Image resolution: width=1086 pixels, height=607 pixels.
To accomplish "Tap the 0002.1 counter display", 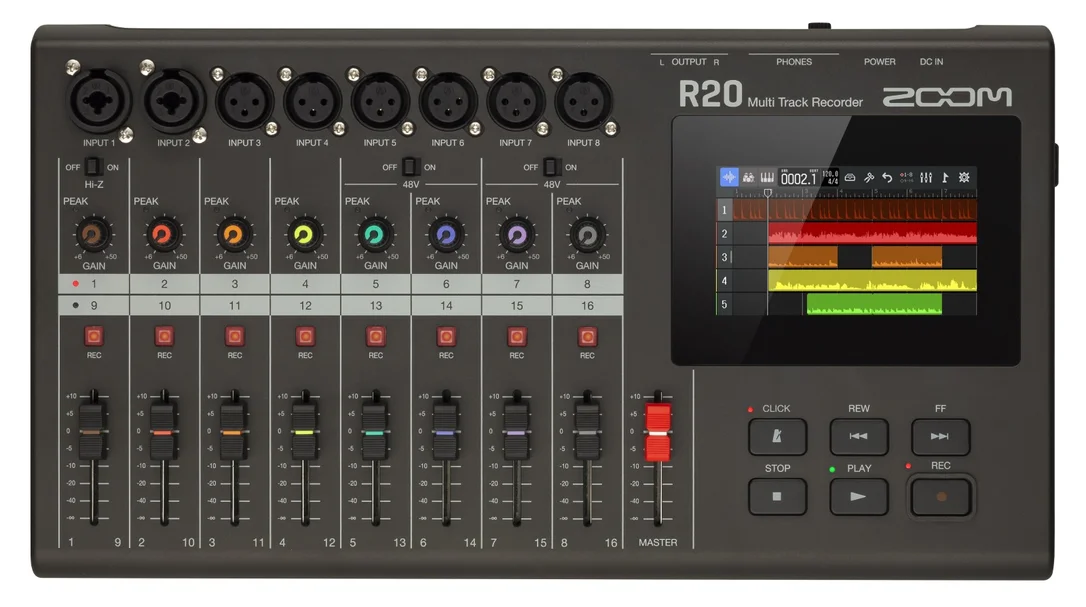I will (799, 177).
